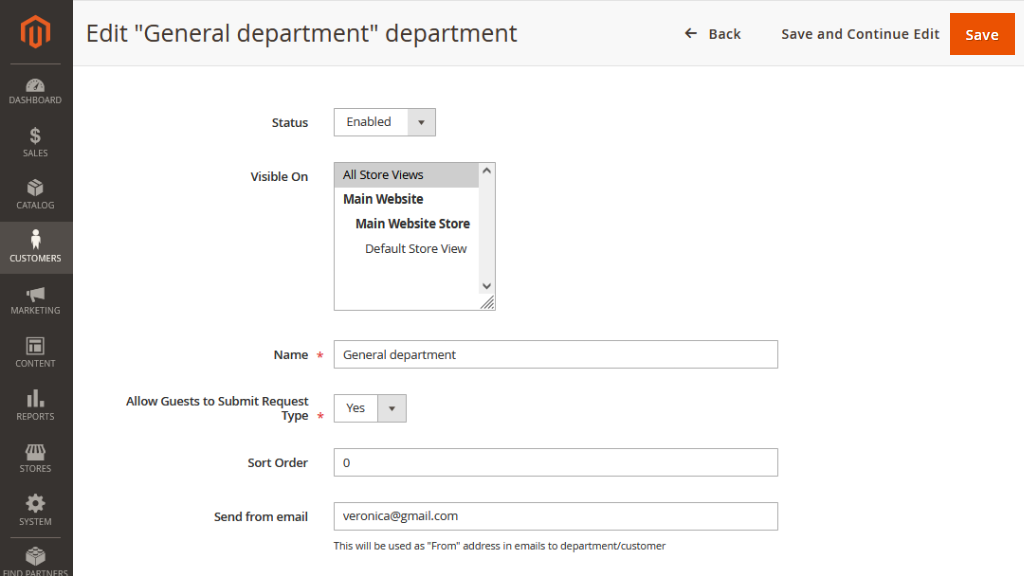Open the Status Enabled dropdown

pos(384,122)
